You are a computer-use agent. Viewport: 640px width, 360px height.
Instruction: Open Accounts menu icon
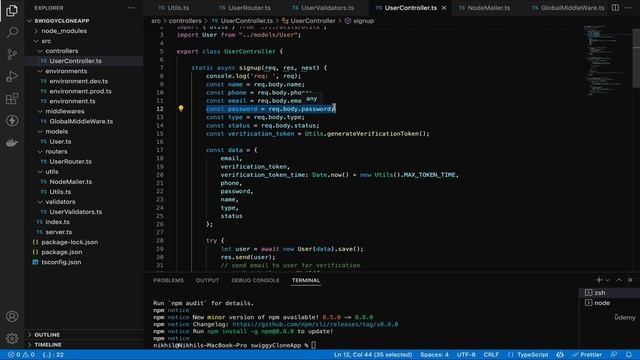[x=12, y=316]
